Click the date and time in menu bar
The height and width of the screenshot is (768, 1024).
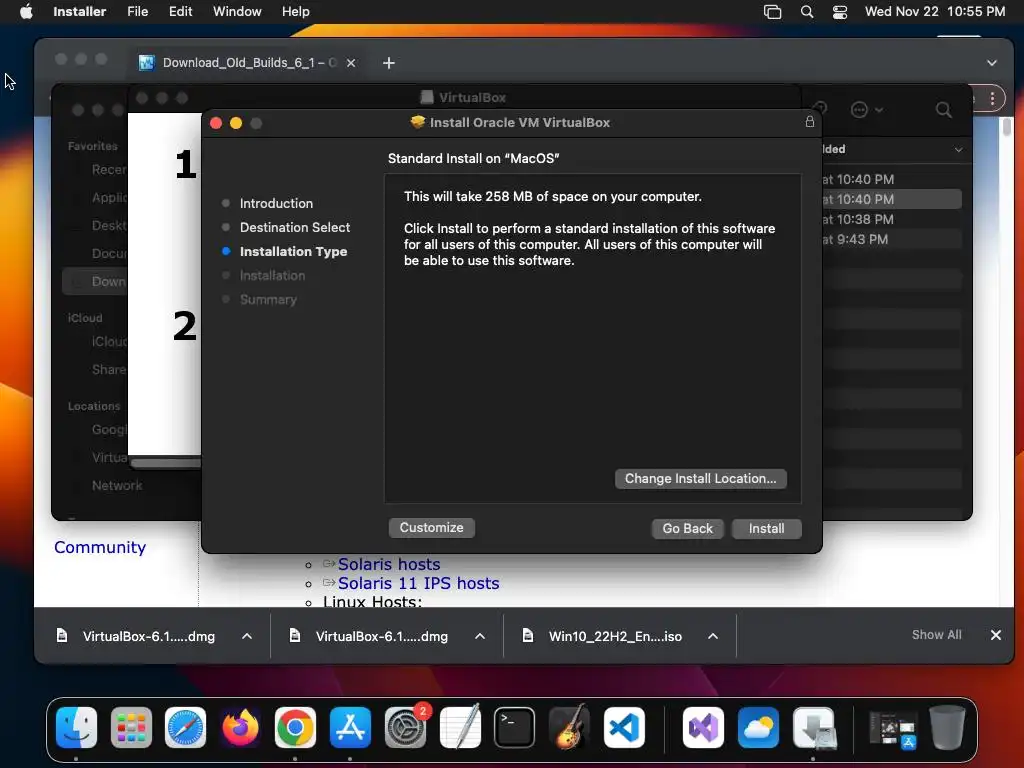point(935,11)
